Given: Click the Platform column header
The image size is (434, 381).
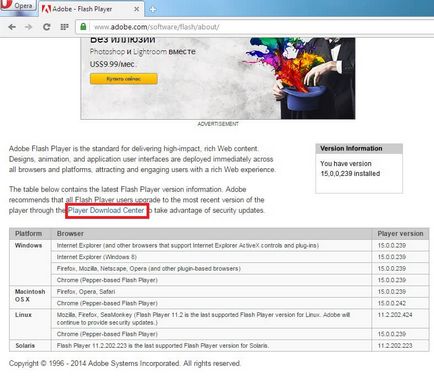Looking at the screenshot, I should (x=30, y=234).
